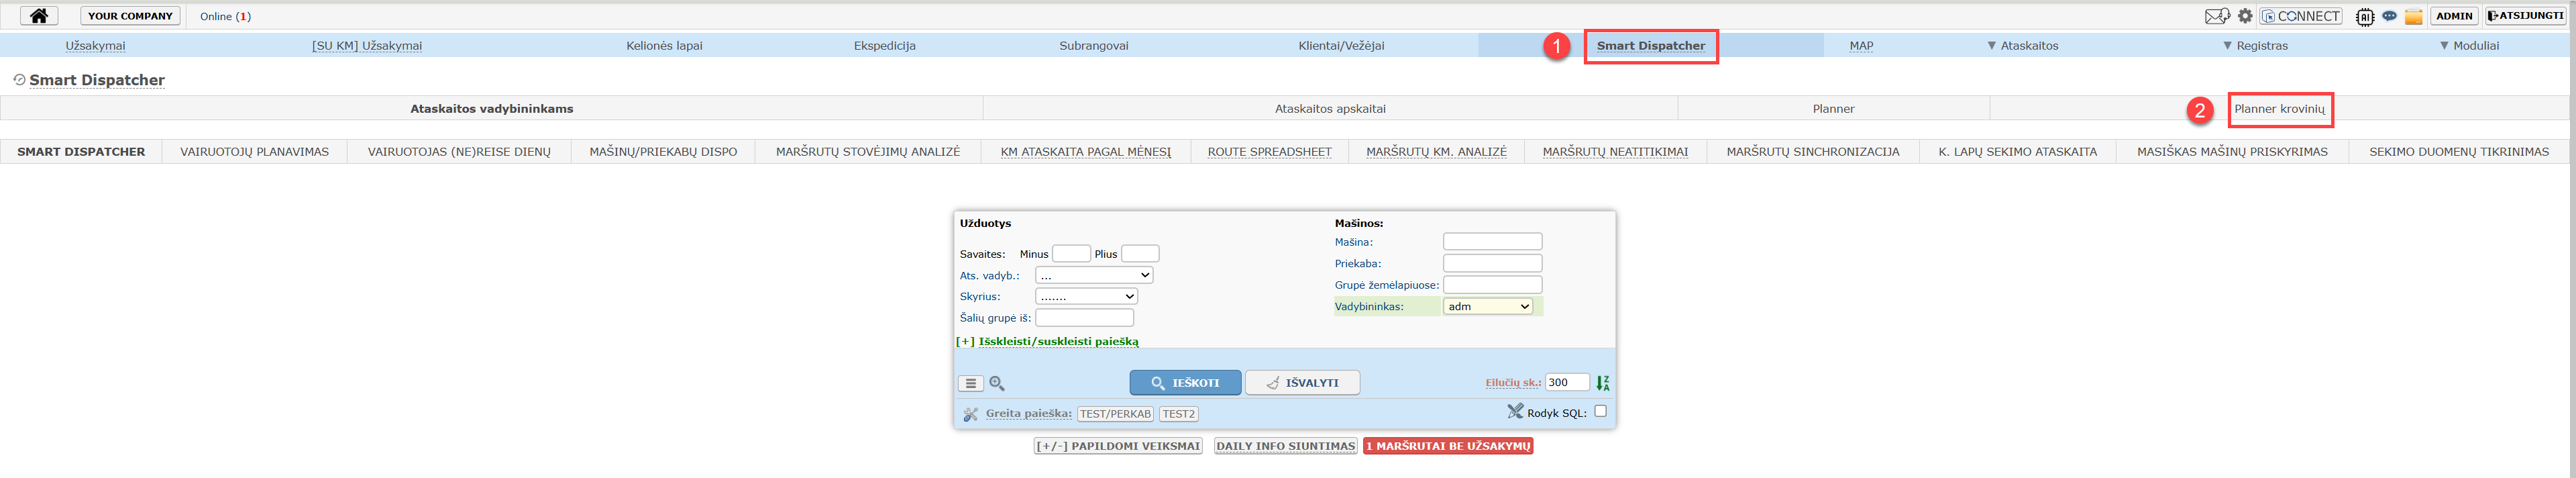Focus the Eilučių sk. field showing 300
Viewport: 2576px width, 478px height.
tap(1567, 382)
